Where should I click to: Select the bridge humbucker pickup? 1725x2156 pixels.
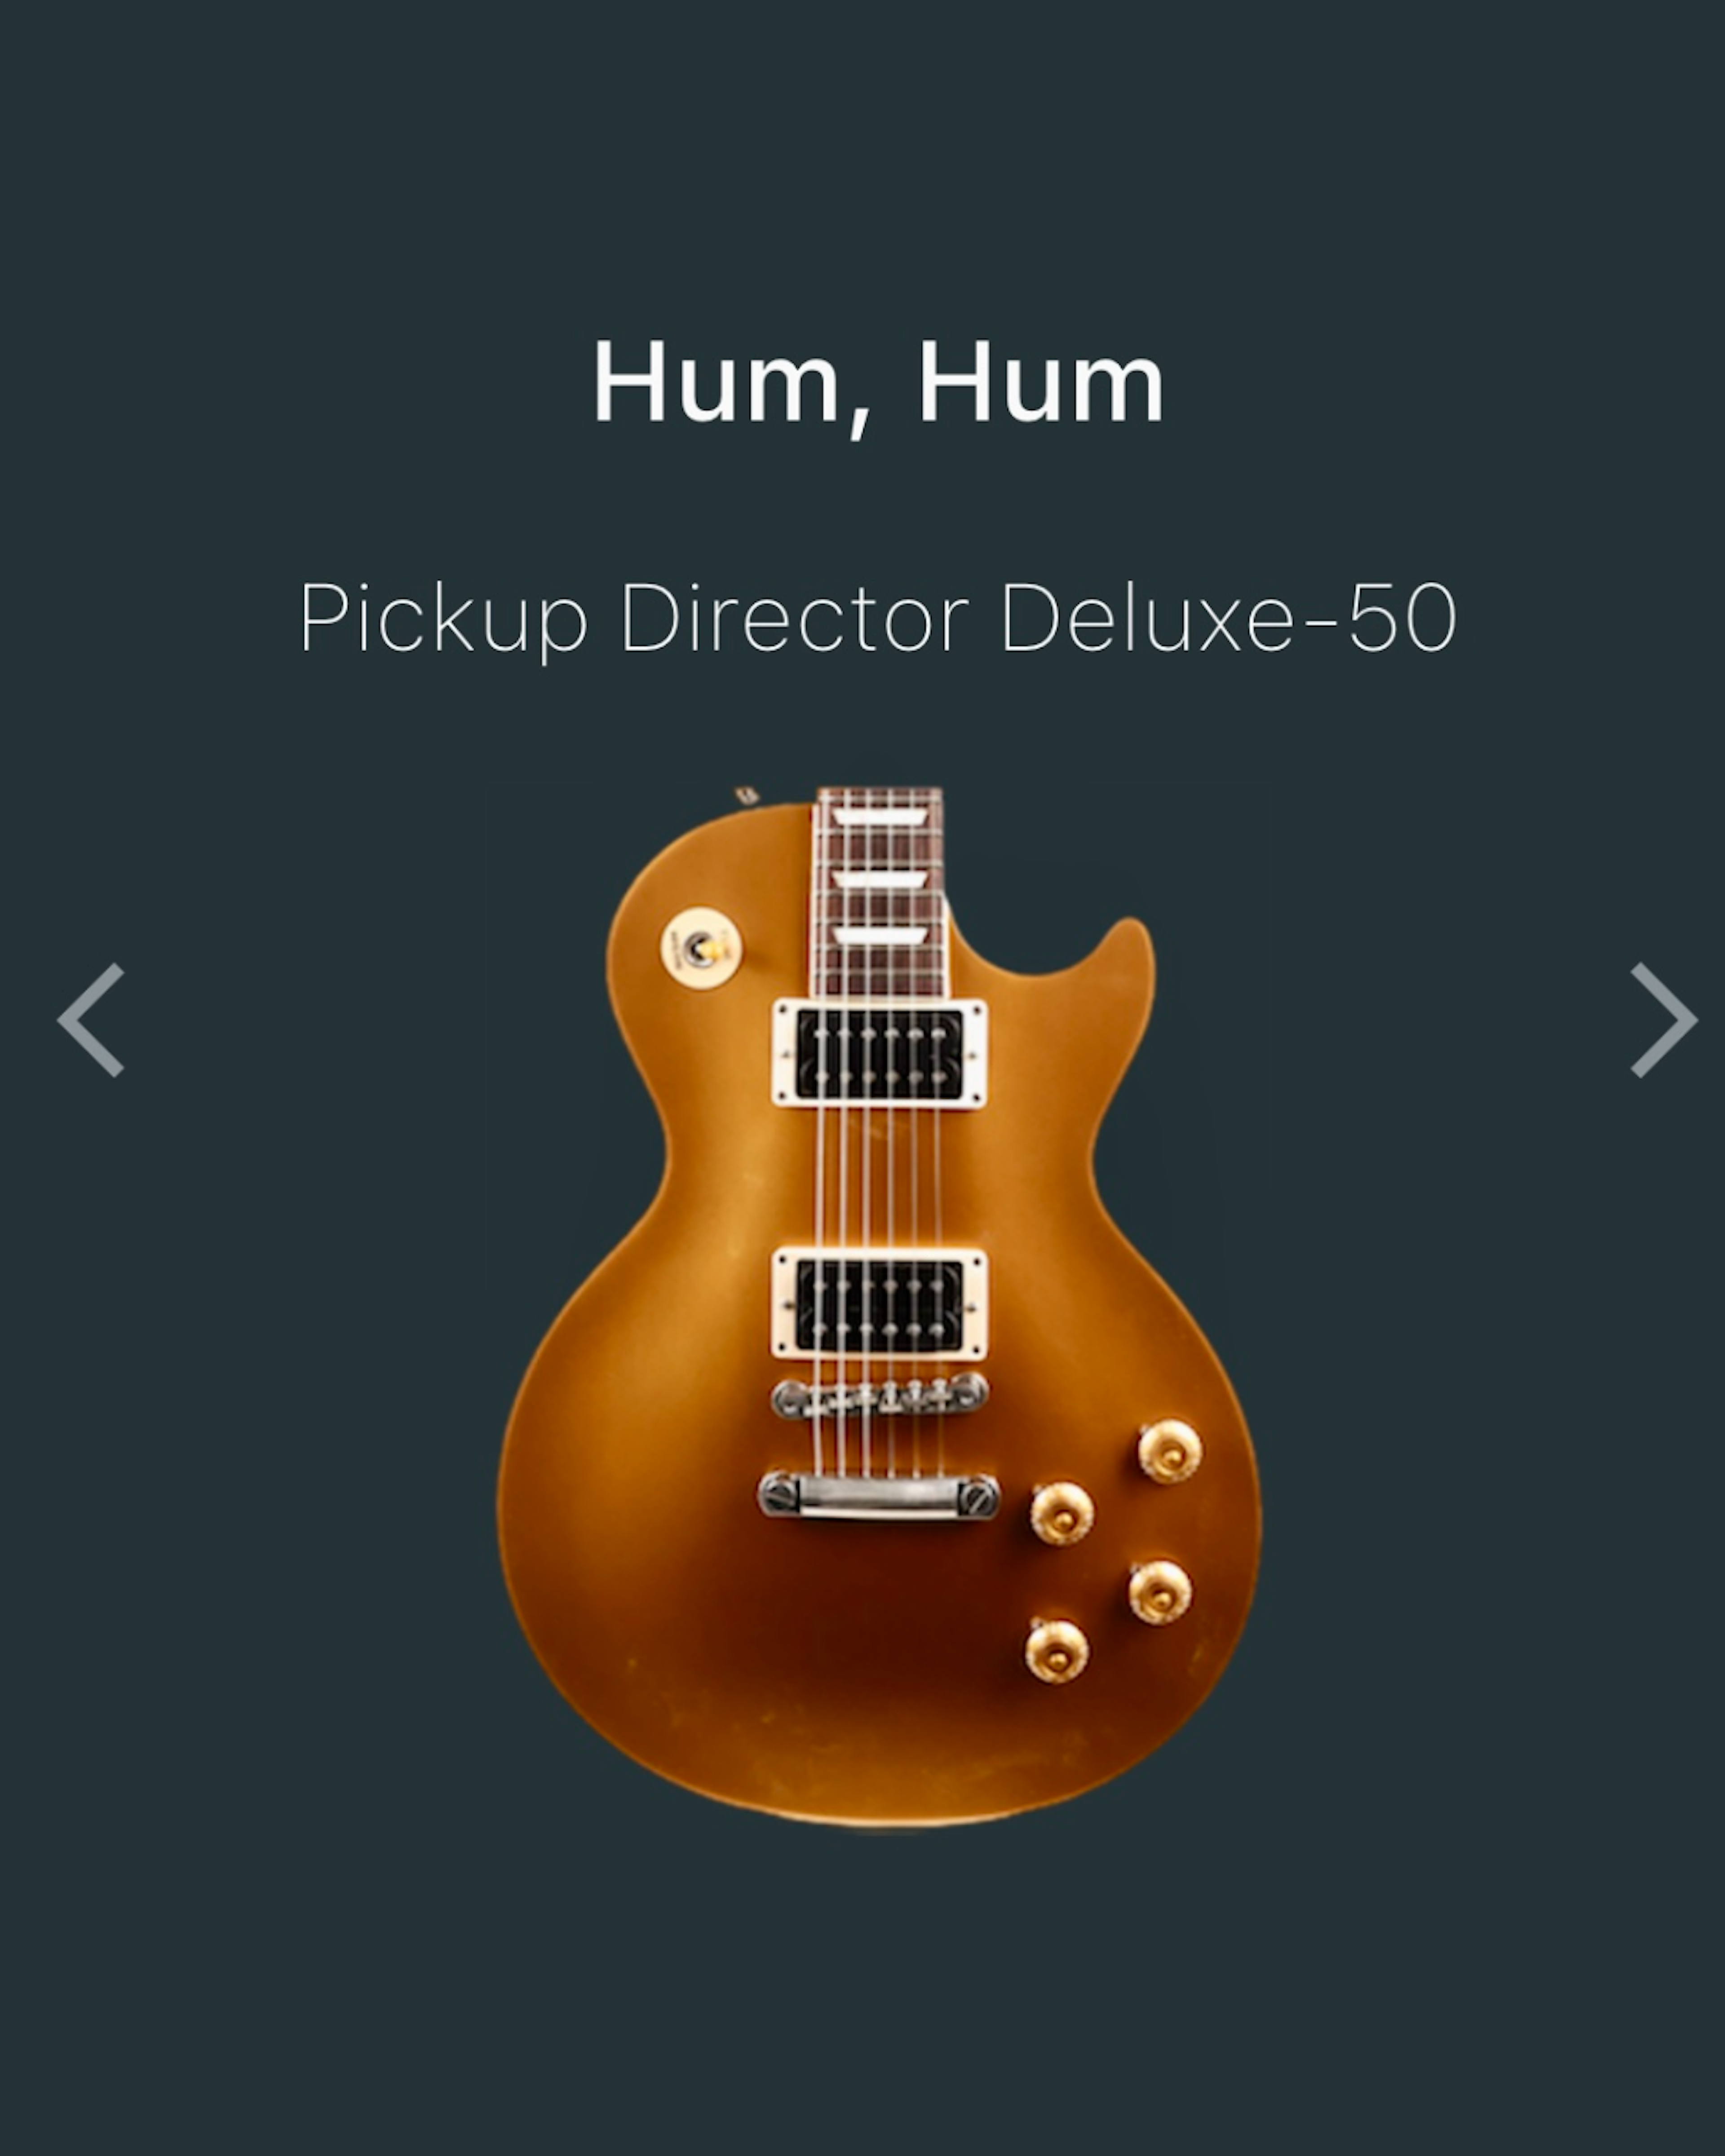(879, 1303)
